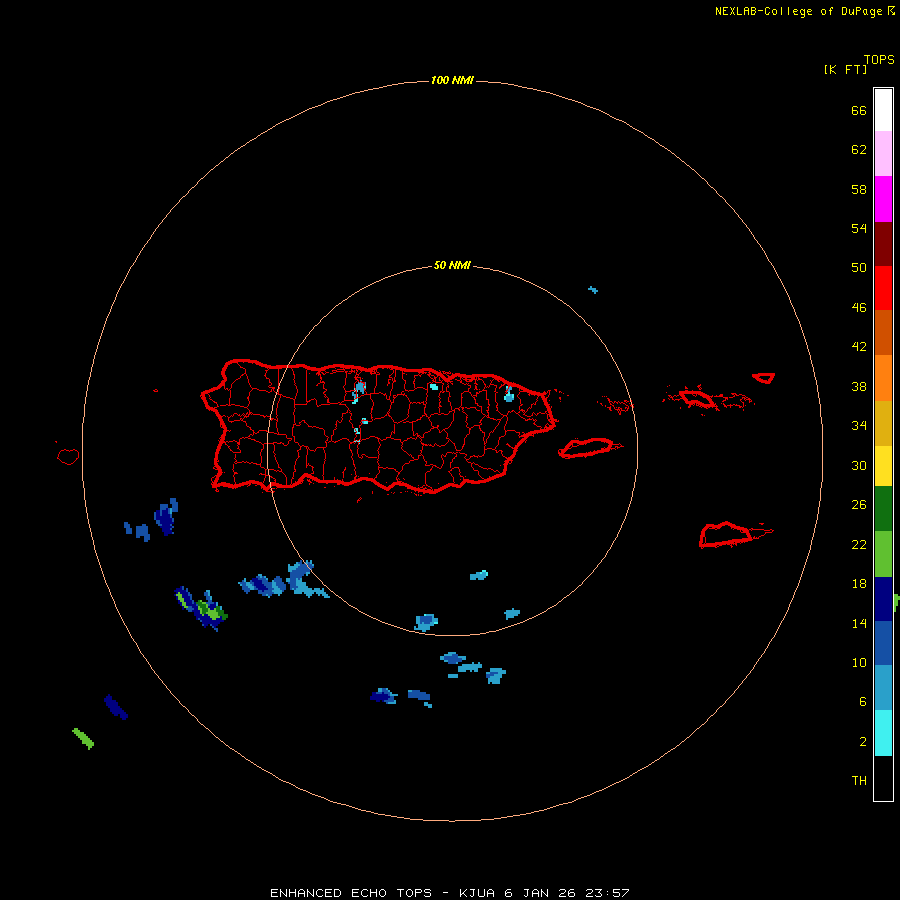Select the gold legend band
The width and height of the screenshot is (900, 900).
coord(883,424)
